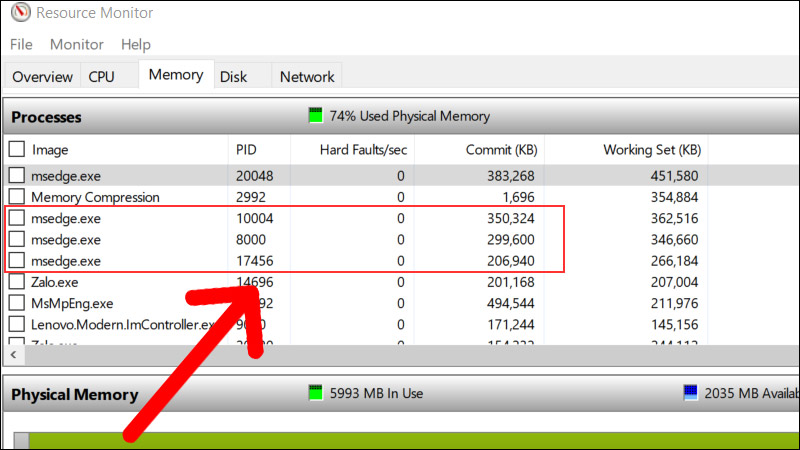The image size is (800, 450).
Task: Switch to the Network tab
Action: (307, 76)
